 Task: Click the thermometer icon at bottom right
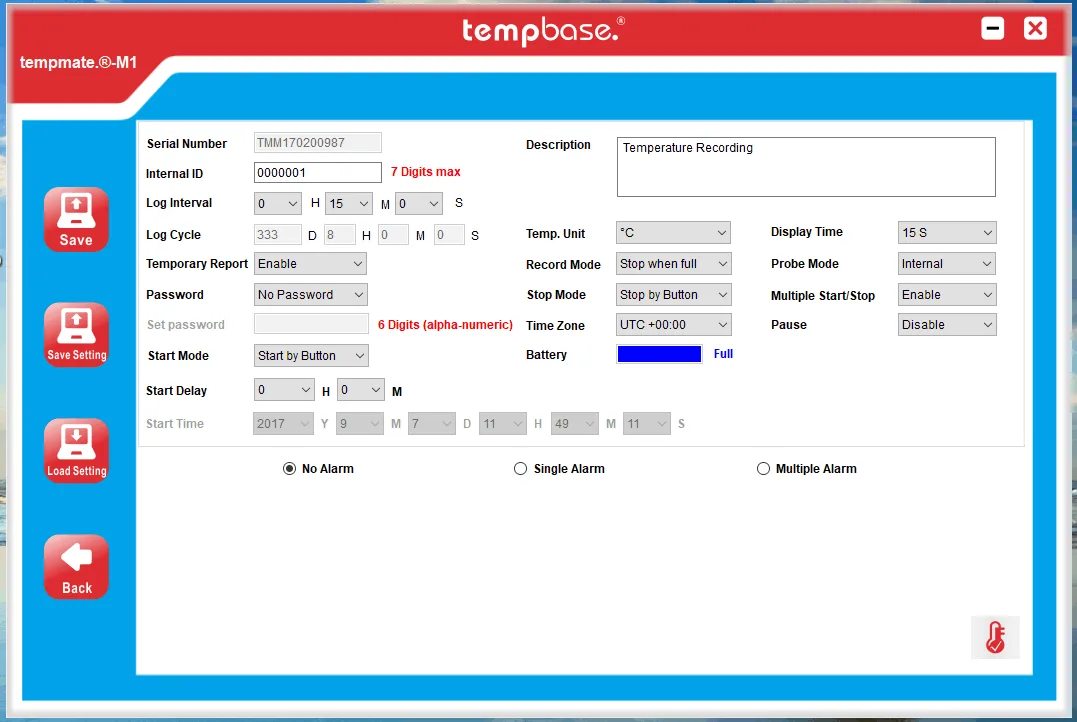pos(994,637)
